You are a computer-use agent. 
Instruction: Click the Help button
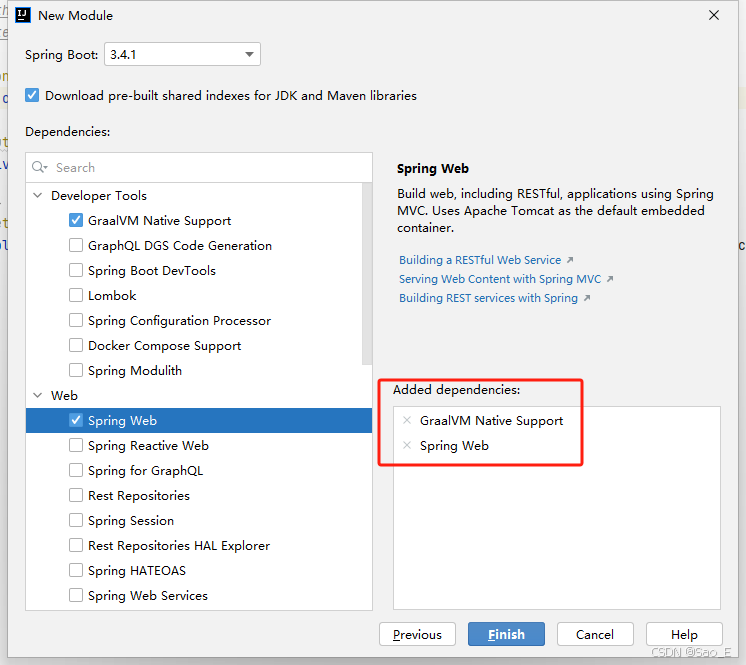[684, 634]
